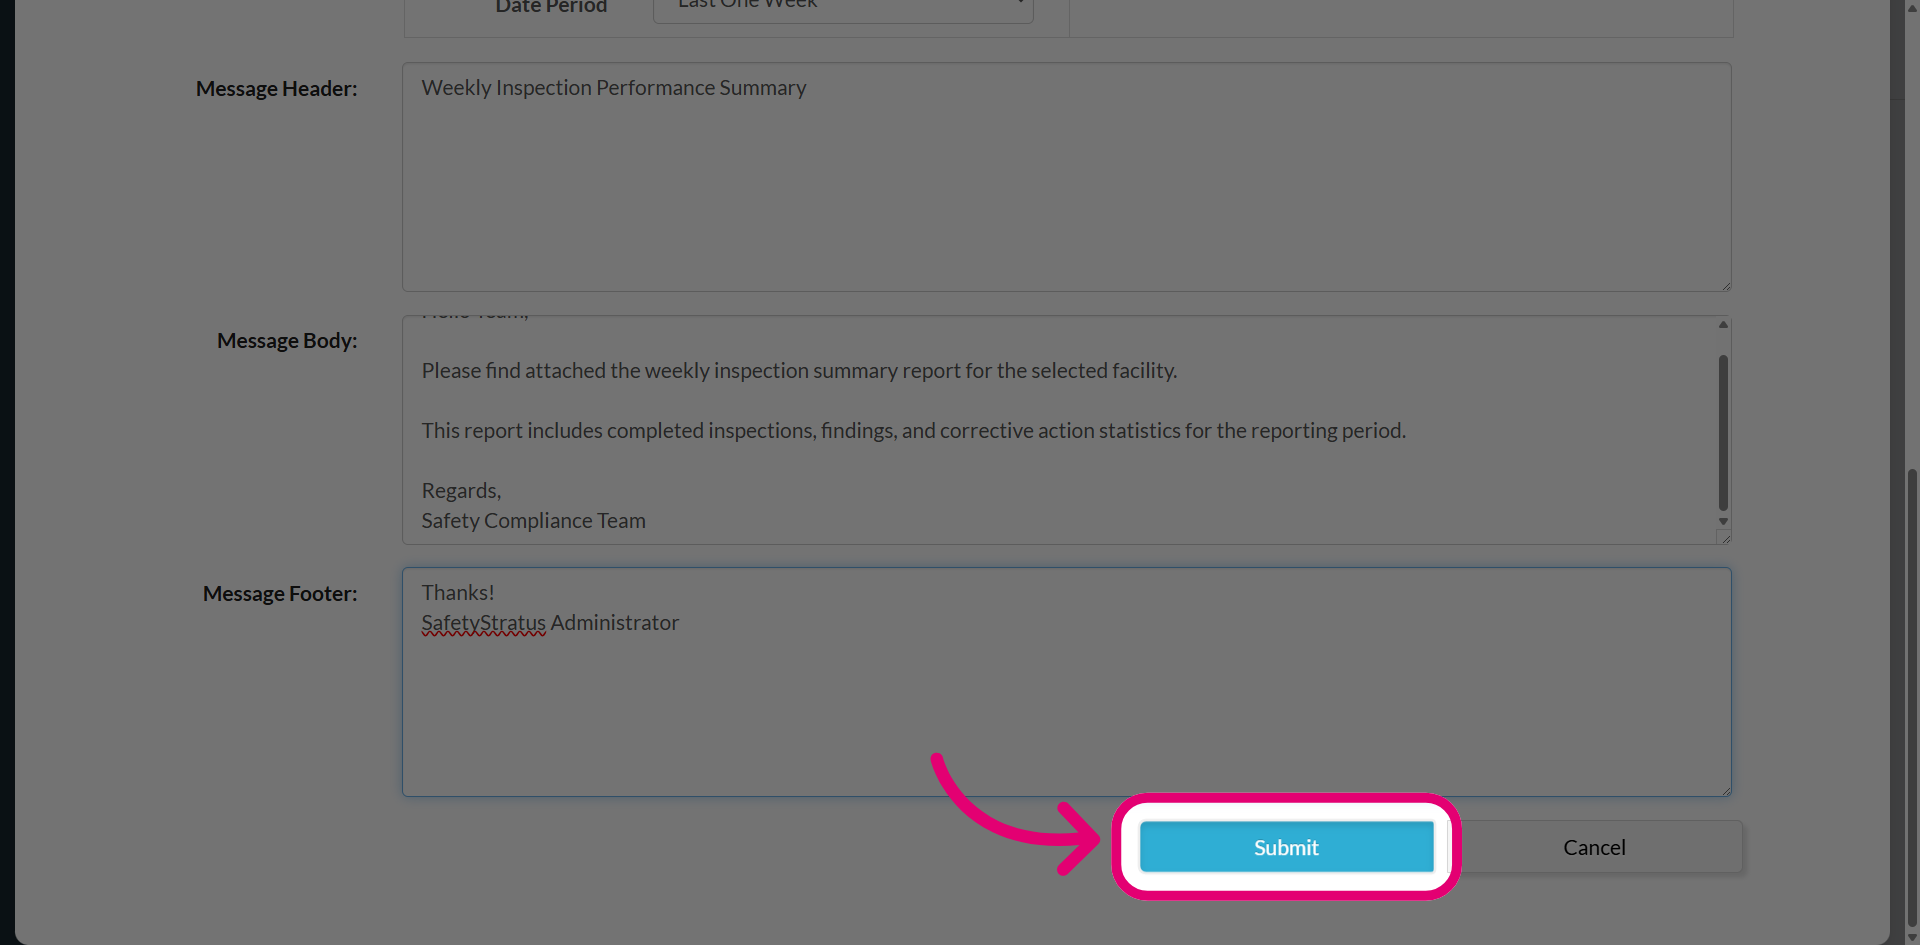Click the resize handle of Message Footer box
The height and width of the screenshot is (945, 1920).
[1726, 791]
